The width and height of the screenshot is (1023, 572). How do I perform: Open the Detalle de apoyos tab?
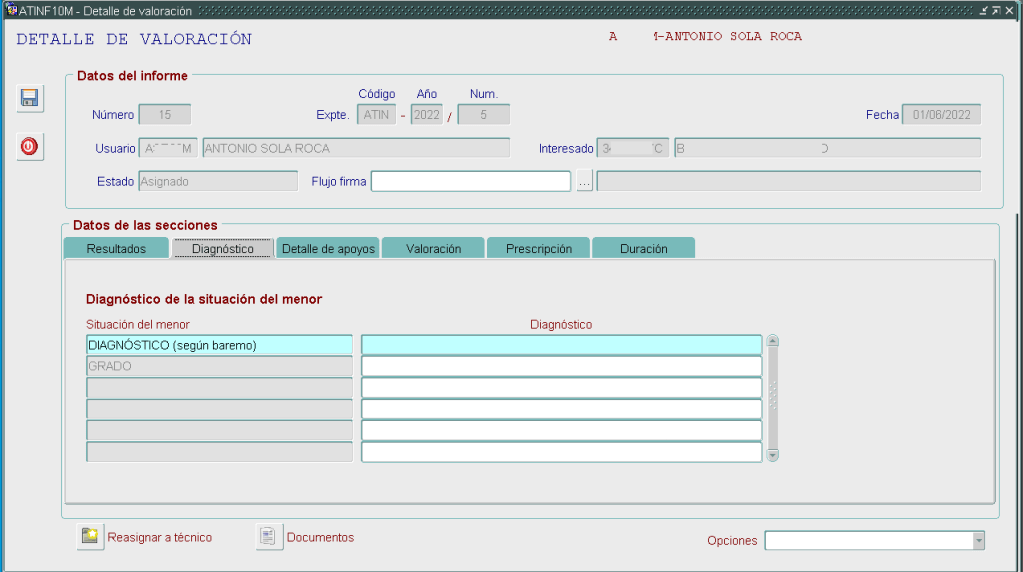point(329,249)
